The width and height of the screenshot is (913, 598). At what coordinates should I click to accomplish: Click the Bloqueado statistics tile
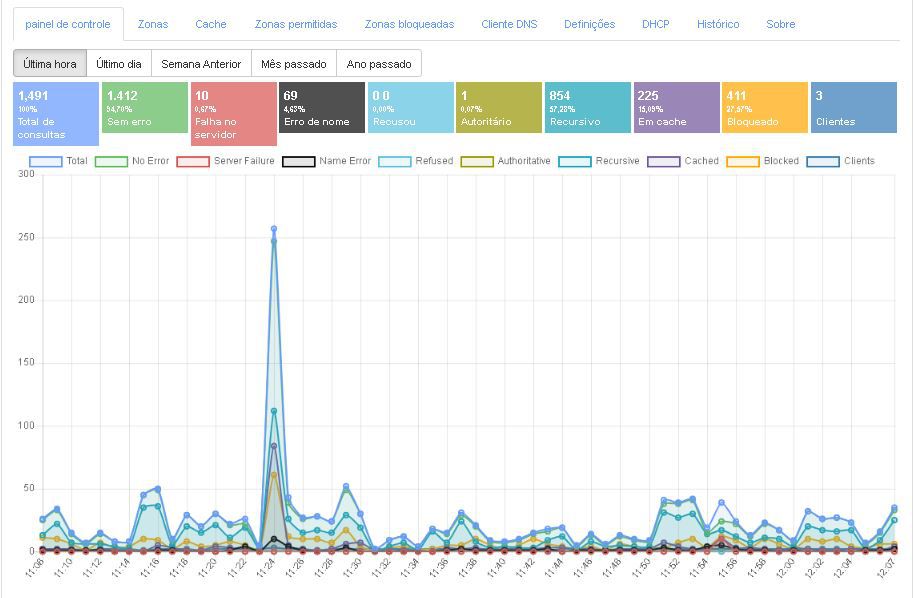pyautogui.click(x=764, y=108)
